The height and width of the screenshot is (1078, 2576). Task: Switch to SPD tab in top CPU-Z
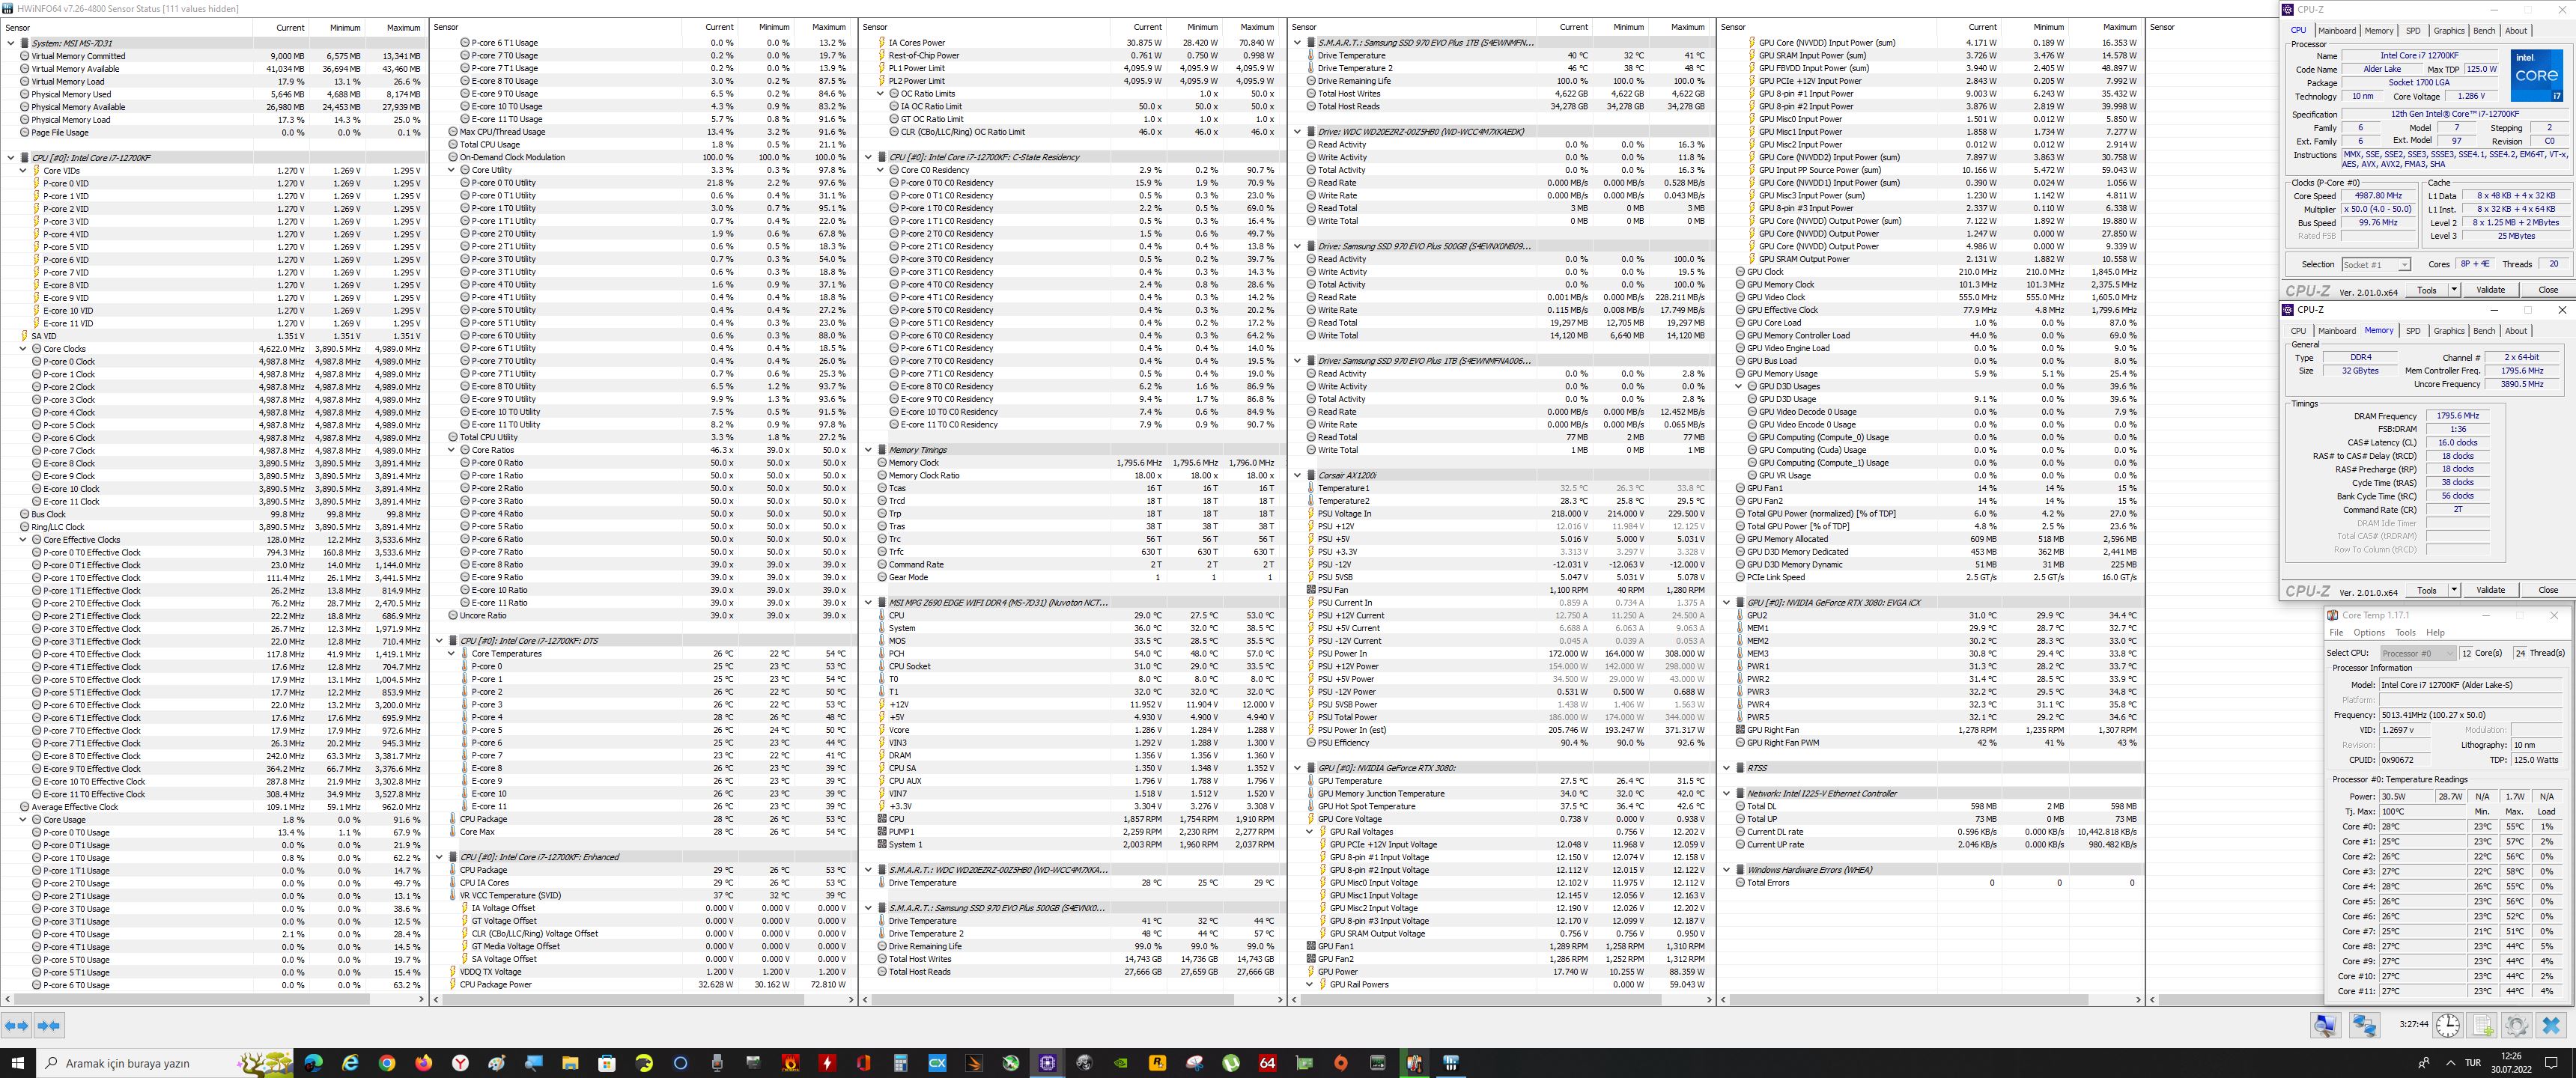coord(2413,31)
